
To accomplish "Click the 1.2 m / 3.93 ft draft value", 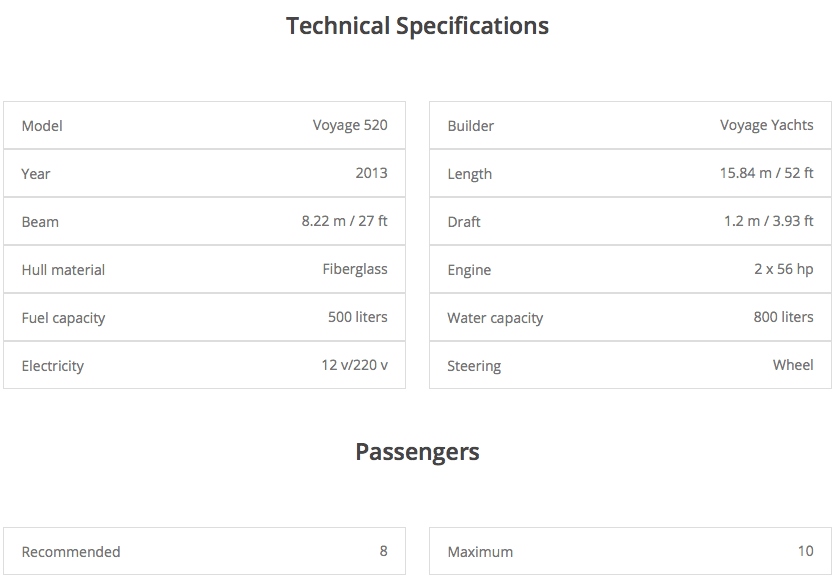I will 768,221.
